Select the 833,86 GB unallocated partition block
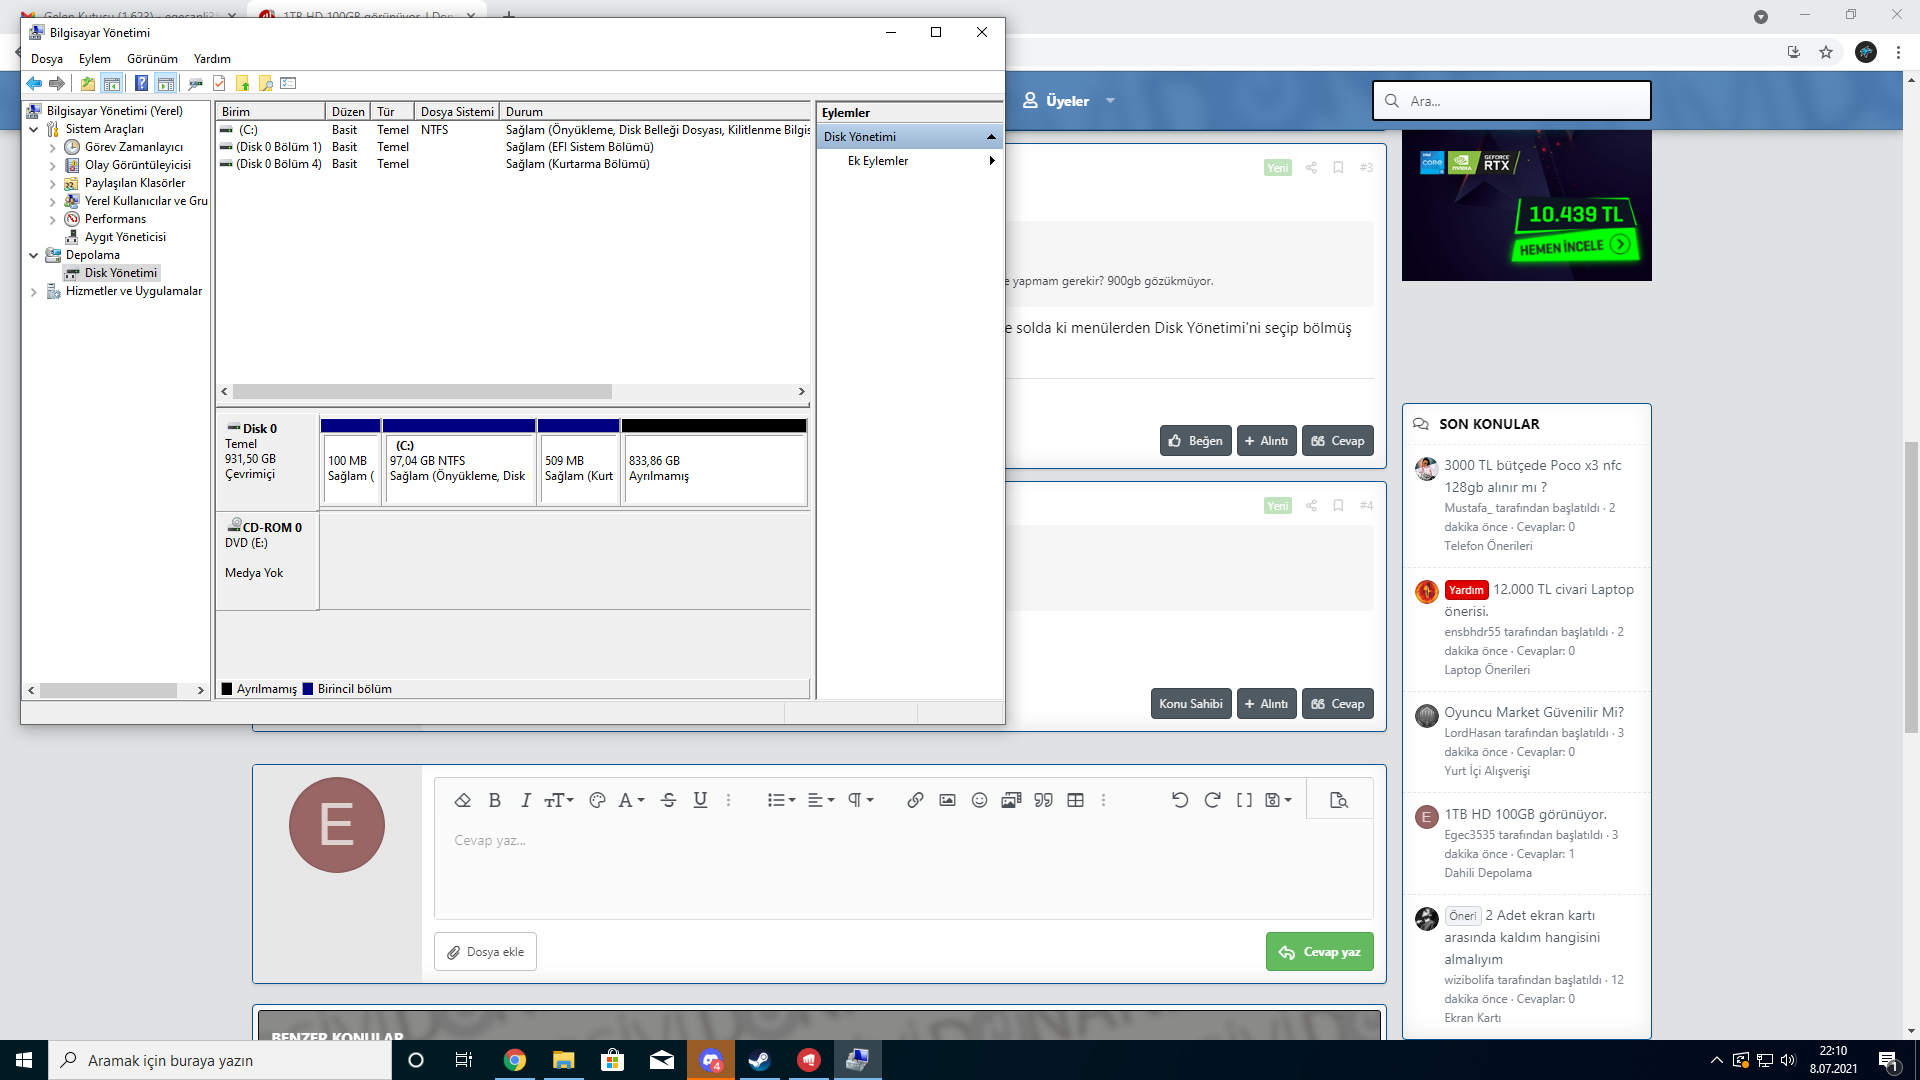This screenshot has width=1920, height=1080. (x=713, y=468)
